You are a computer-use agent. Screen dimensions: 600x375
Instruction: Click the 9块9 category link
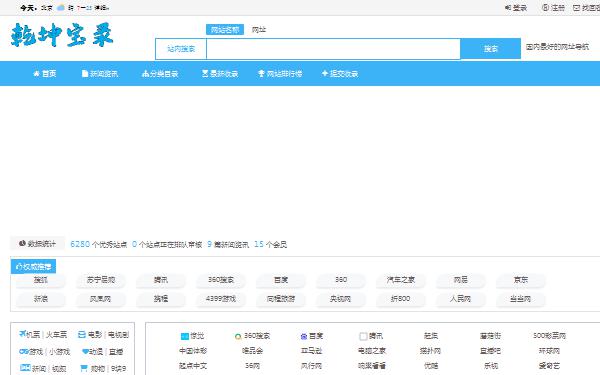(118, 368)
